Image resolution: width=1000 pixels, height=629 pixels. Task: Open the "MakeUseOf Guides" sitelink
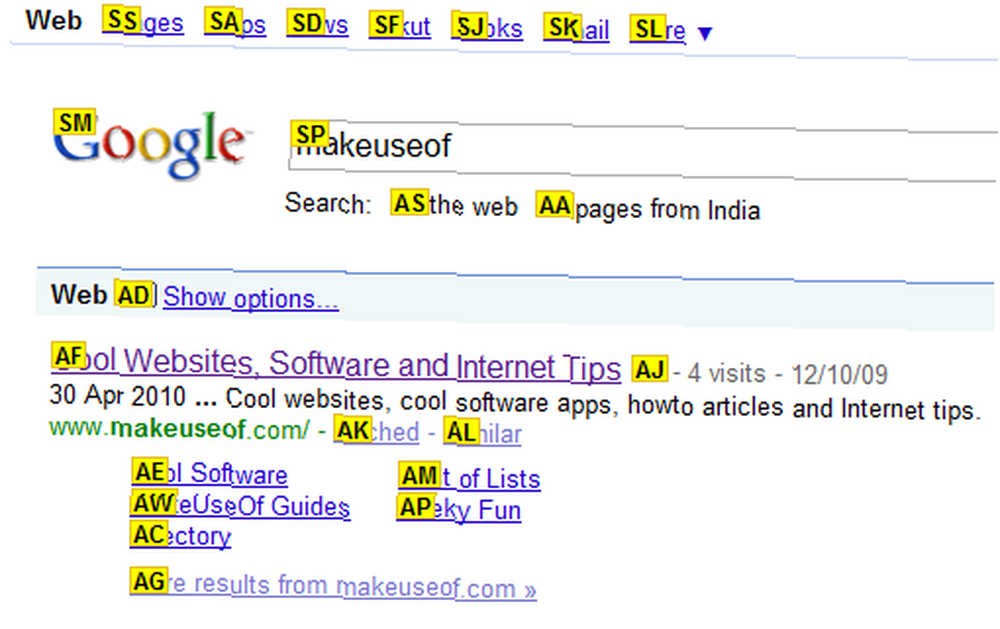[x=240, y=505]
